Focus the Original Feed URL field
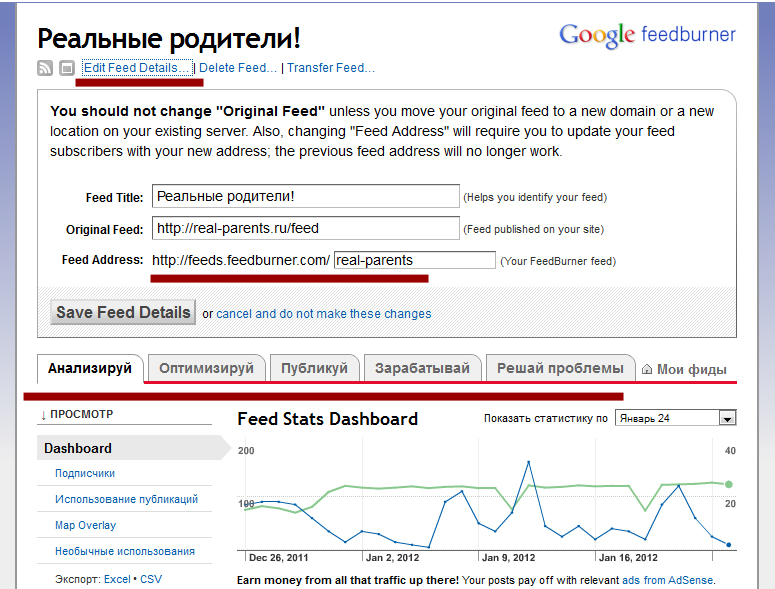This screenshot has height=589, width=775. coord(305,228)
